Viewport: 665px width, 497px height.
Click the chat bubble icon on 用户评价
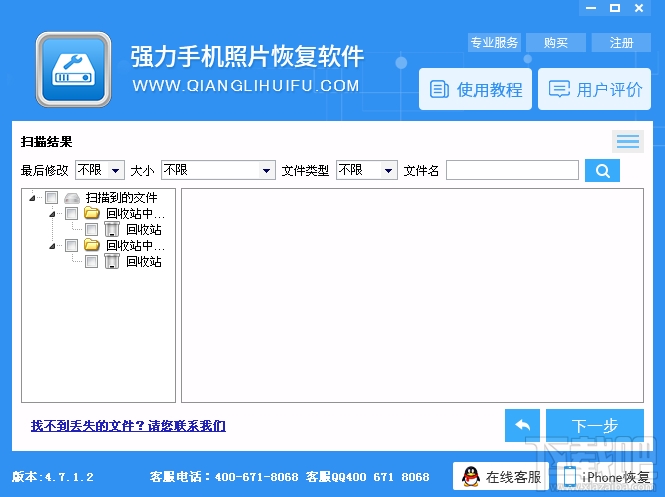tap(559, 89)
